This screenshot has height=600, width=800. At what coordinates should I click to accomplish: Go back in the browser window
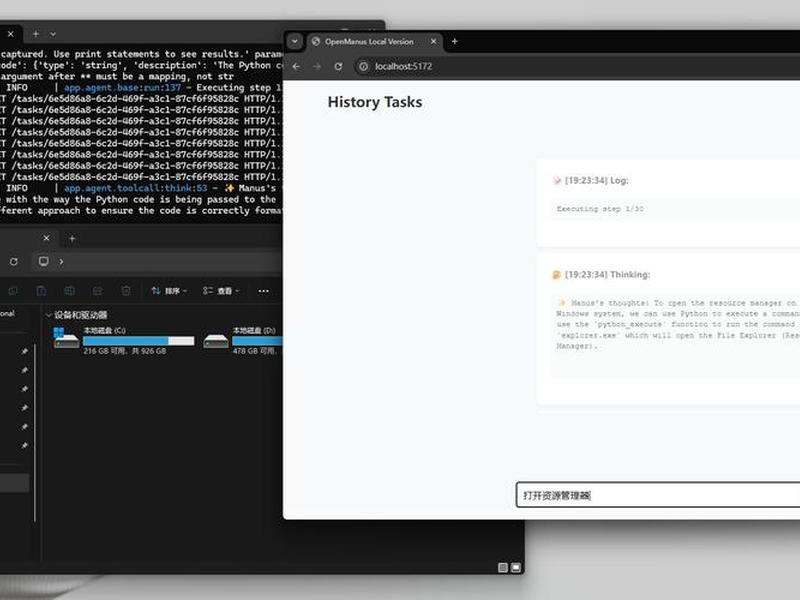click(x=296, y=66)
